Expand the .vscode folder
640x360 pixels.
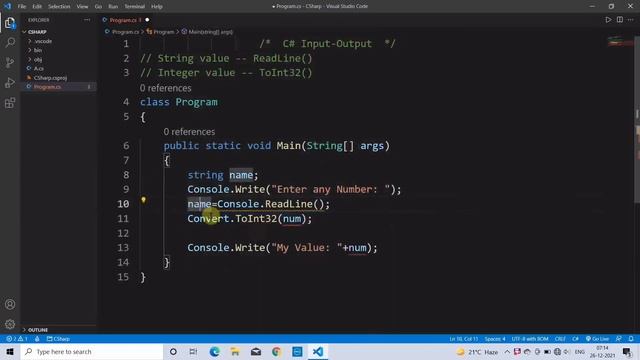click(43, 41)
